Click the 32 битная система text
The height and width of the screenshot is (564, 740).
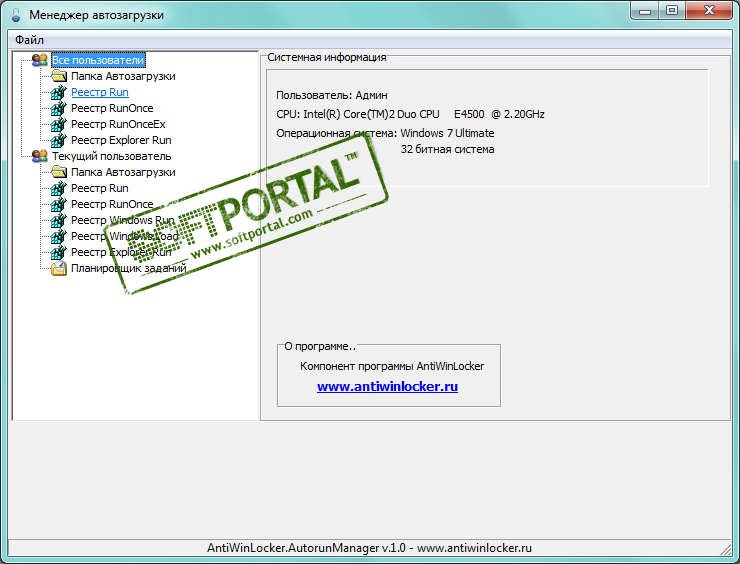tap(447, 149)
